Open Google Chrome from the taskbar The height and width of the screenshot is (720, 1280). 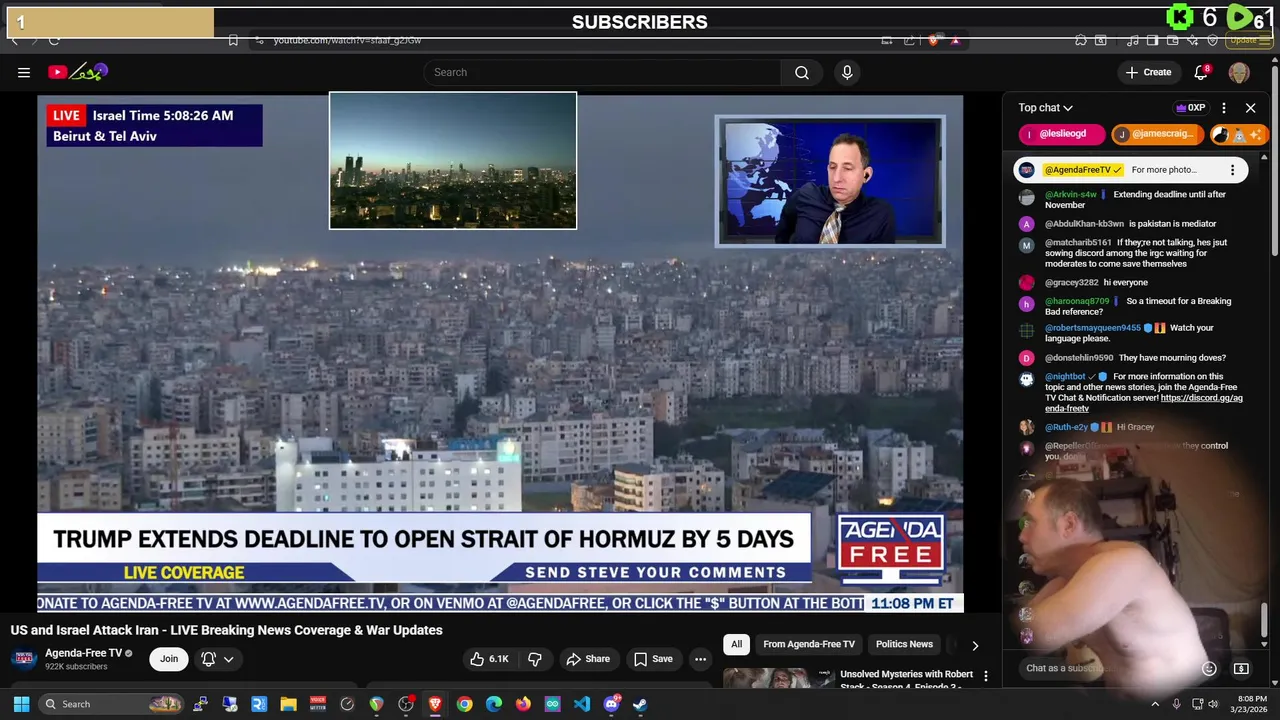click(x=464, y=704)
